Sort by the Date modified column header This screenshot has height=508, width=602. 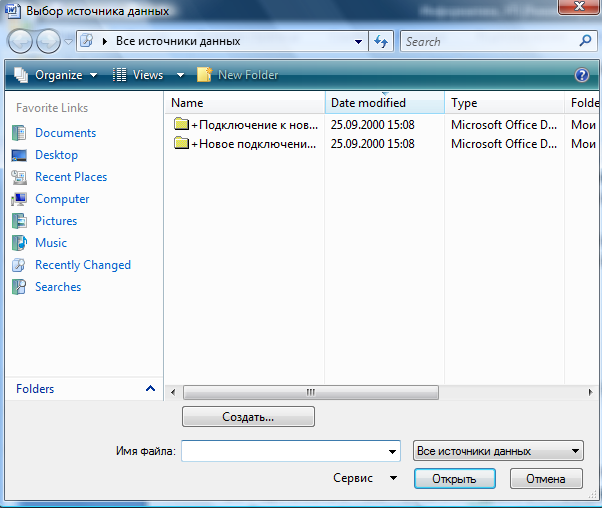385,103
